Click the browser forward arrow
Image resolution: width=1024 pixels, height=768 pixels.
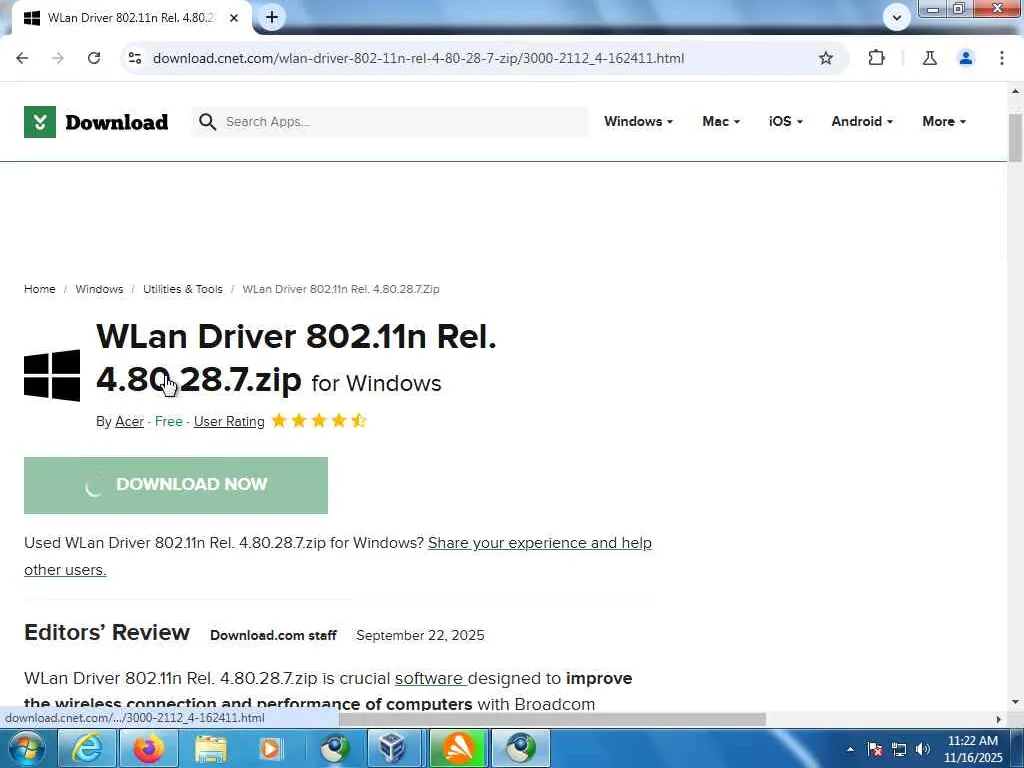click(x=58, y=58)
